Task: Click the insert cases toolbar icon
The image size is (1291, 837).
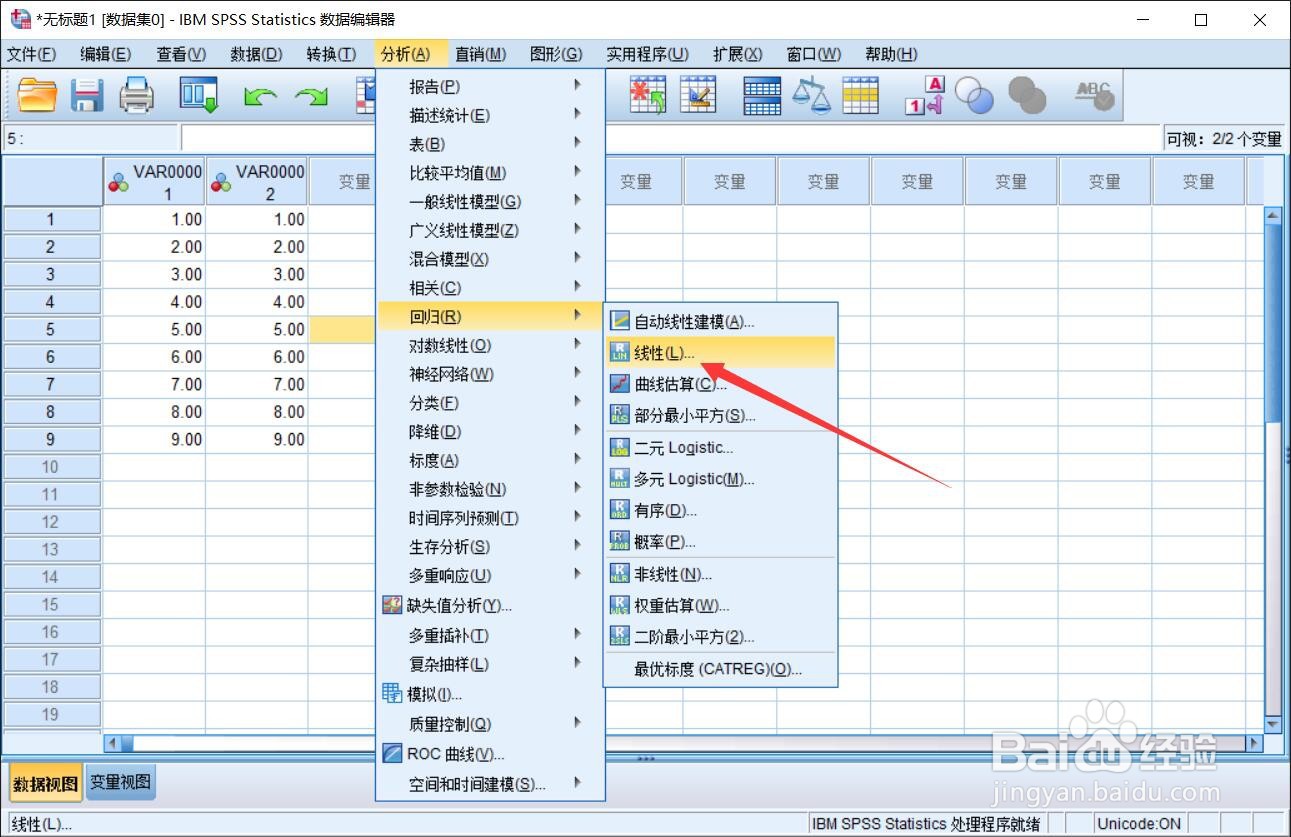Action: (647, 94)
